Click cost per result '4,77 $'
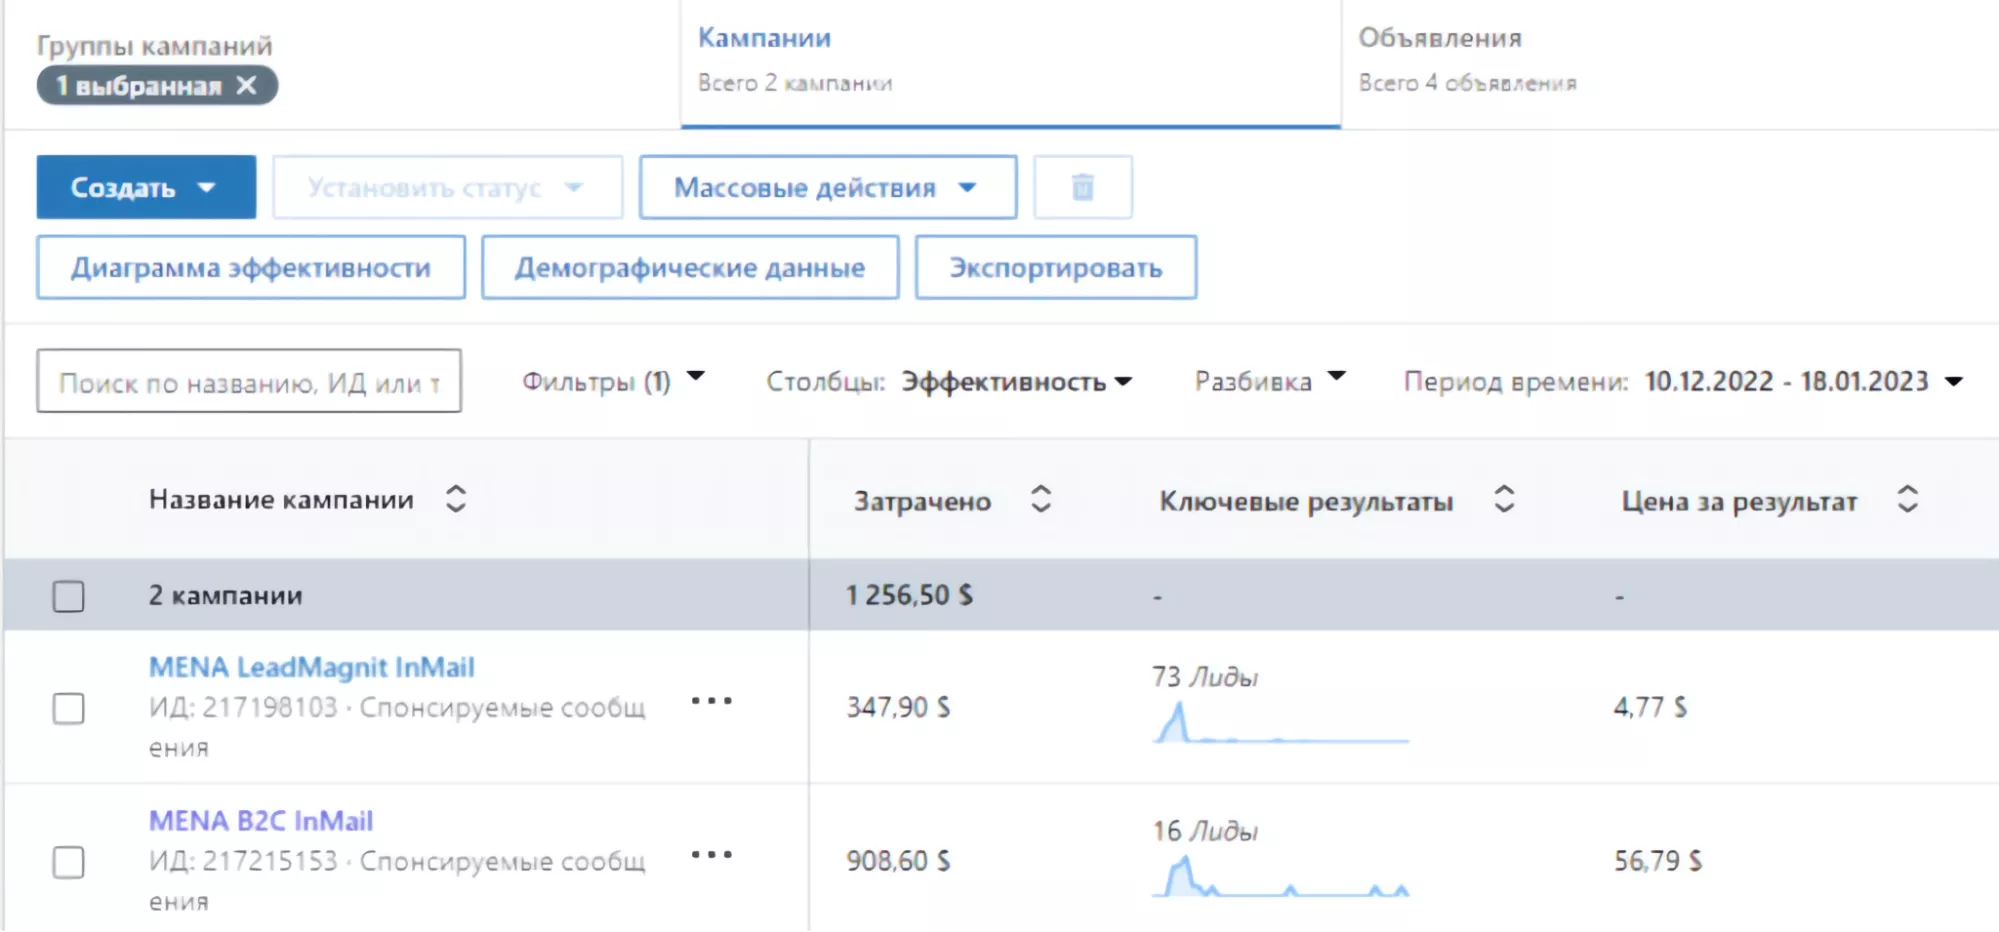This screenshot has width=1999, height=932. click(1650, 707)
